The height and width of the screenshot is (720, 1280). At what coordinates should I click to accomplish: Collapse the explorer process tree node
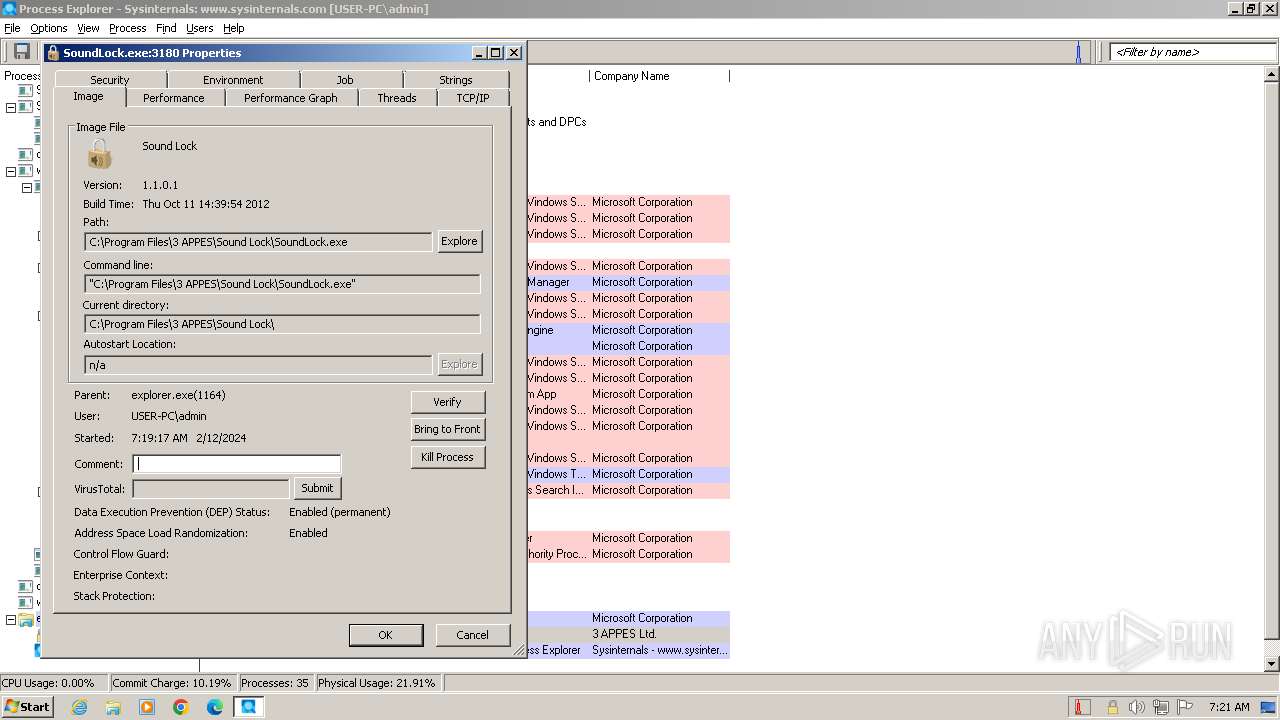click(x=11, y=620)
